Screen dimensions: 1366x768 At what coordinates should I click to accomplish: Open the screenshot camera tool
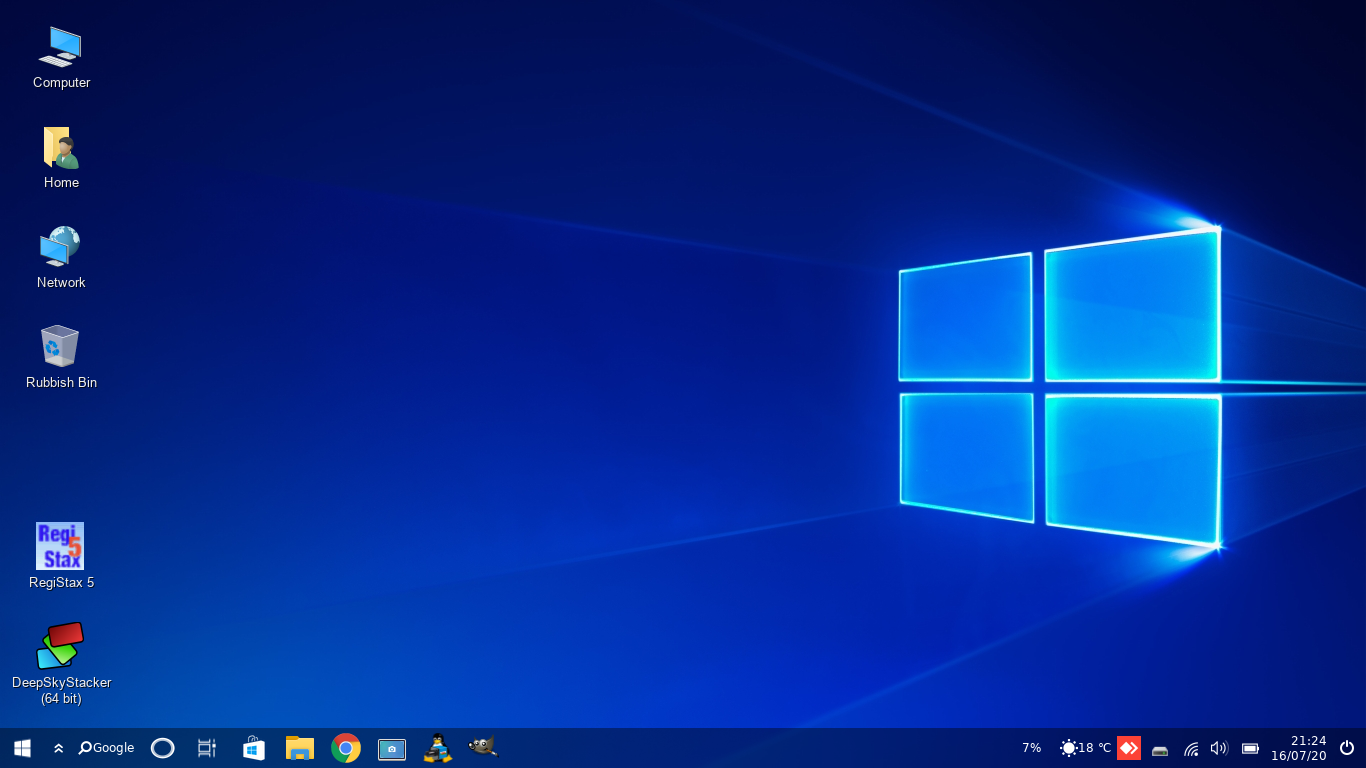(392, 748)
